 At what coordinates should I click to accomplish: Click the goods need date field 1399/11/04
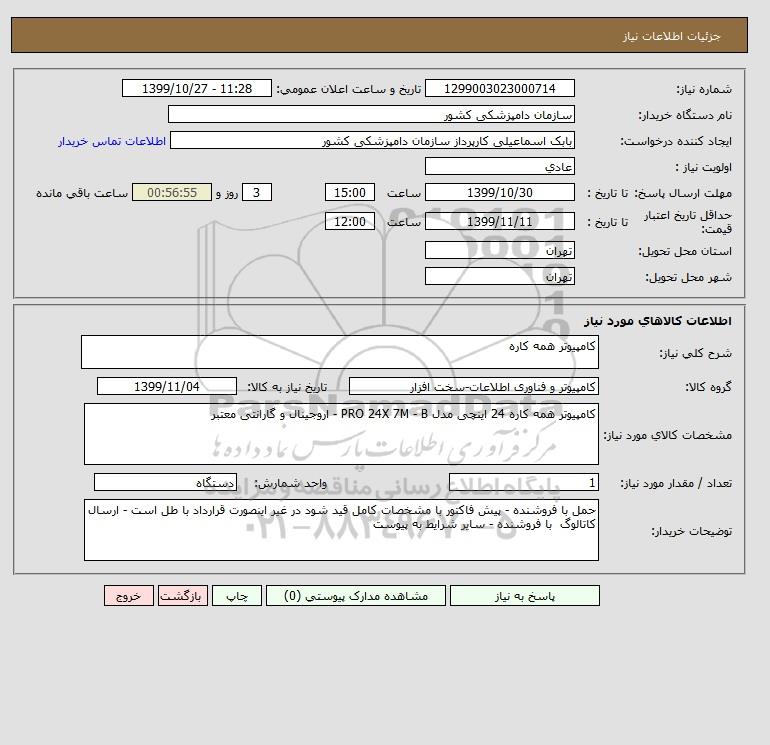click(x=167, y=386)
